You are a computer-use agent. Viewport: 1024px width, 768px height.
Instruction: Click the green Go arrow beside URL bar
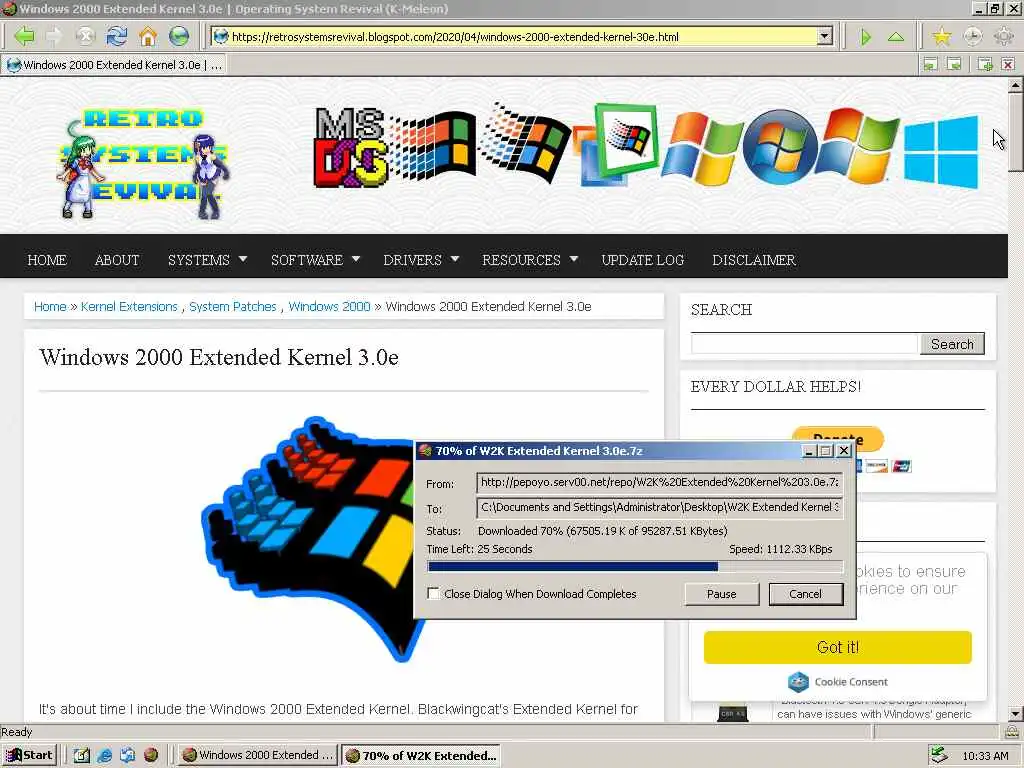click(866, 37)
